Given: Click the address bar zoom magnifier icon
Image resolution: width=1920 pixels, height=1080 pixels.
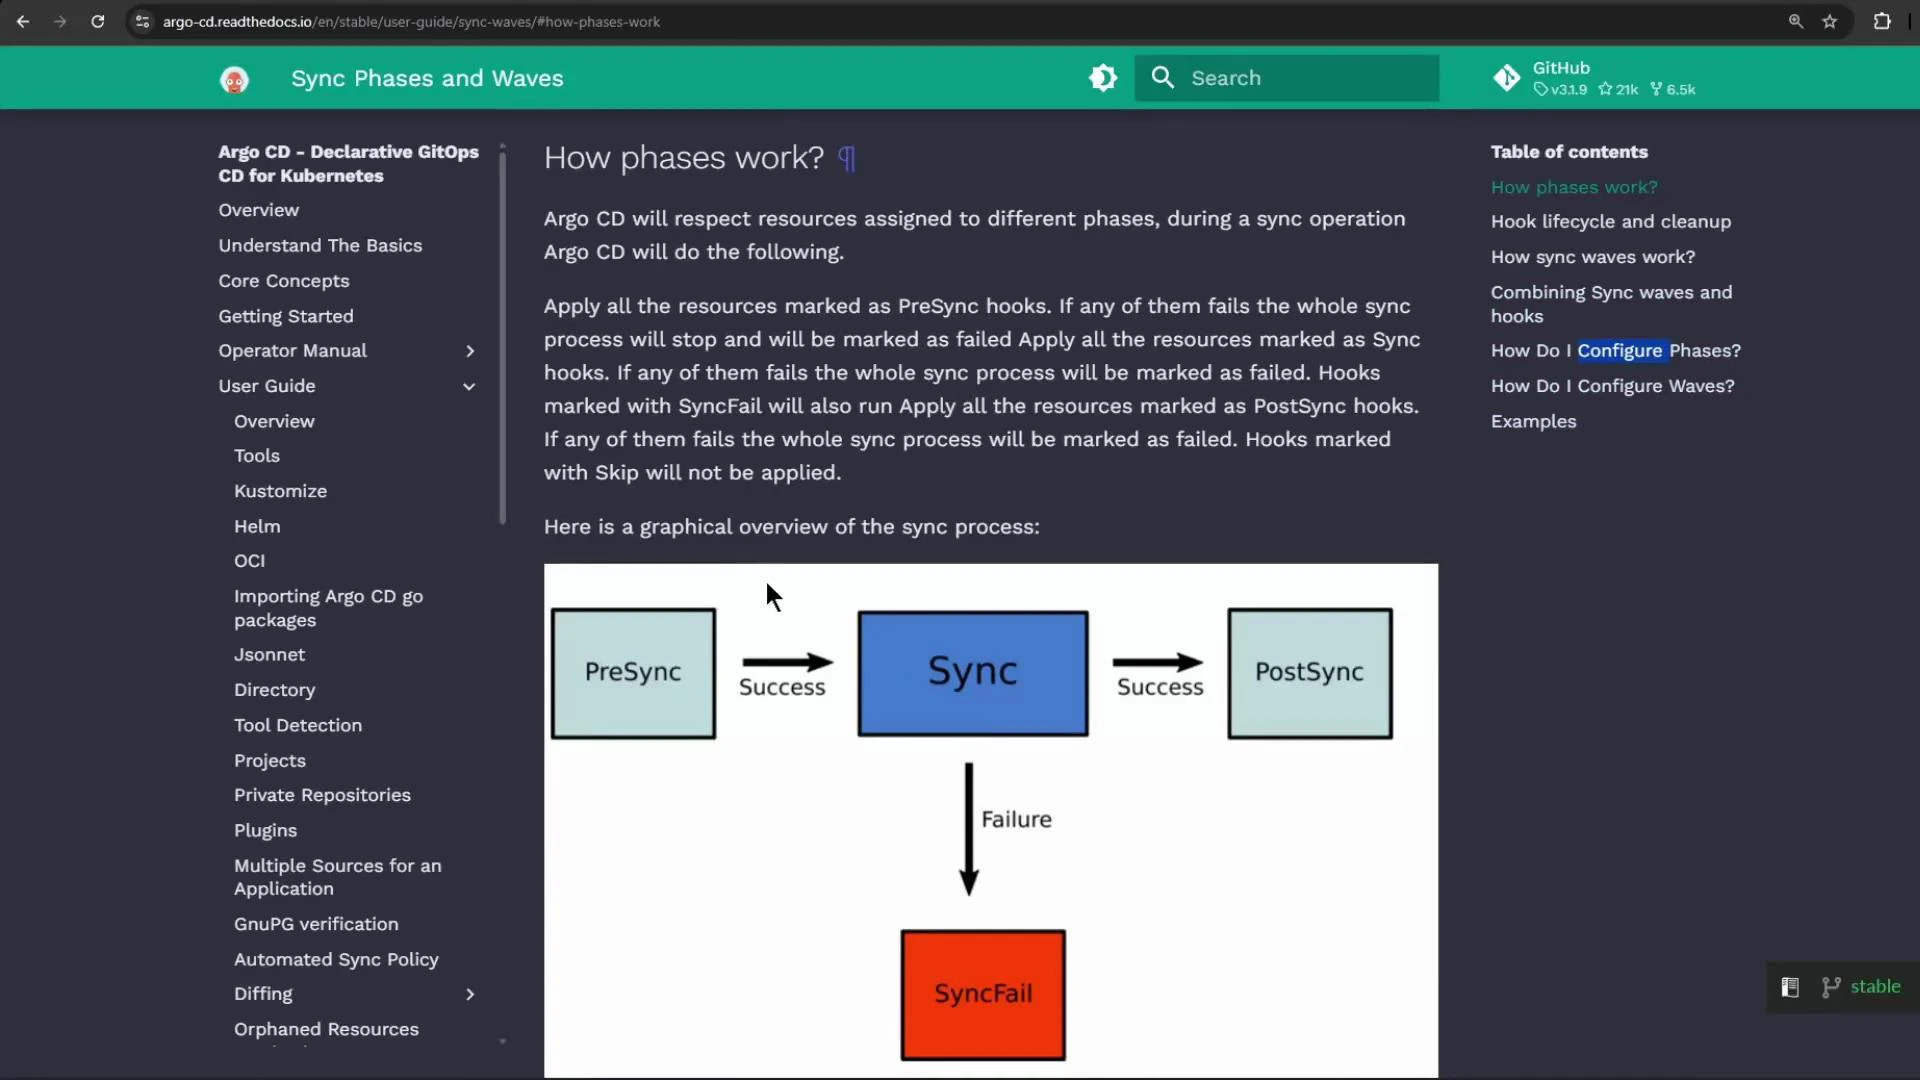Looking at the screenshot, I should (1796, 21).
